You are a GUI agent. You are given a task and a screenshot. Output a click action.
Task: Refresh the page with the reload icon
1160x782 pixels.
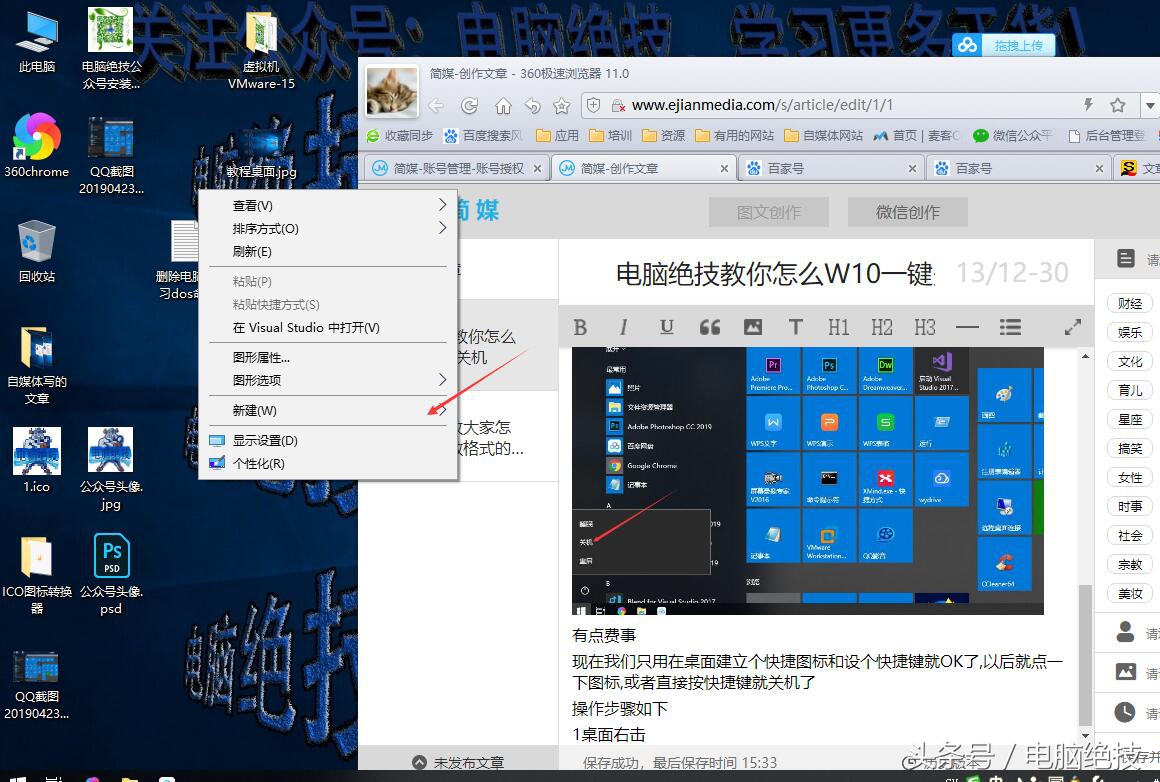[x=470, y=104]
